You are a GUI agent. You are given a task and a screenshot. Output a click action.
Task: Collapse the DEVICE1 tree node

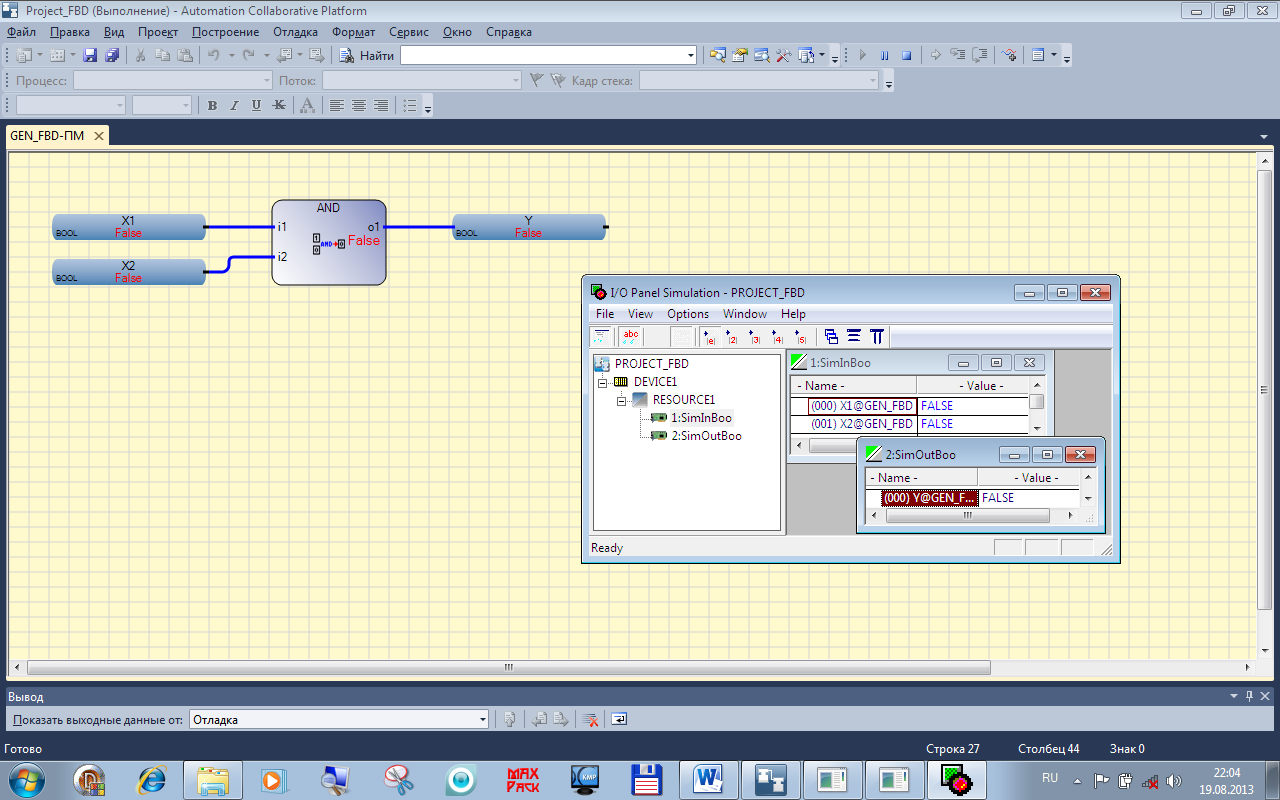[x=603, y=382]
